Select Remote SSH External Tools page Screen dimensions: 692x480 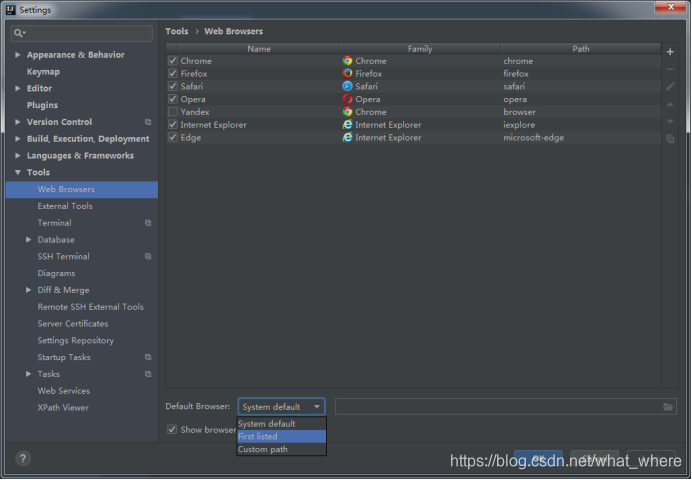pos(90,307)
